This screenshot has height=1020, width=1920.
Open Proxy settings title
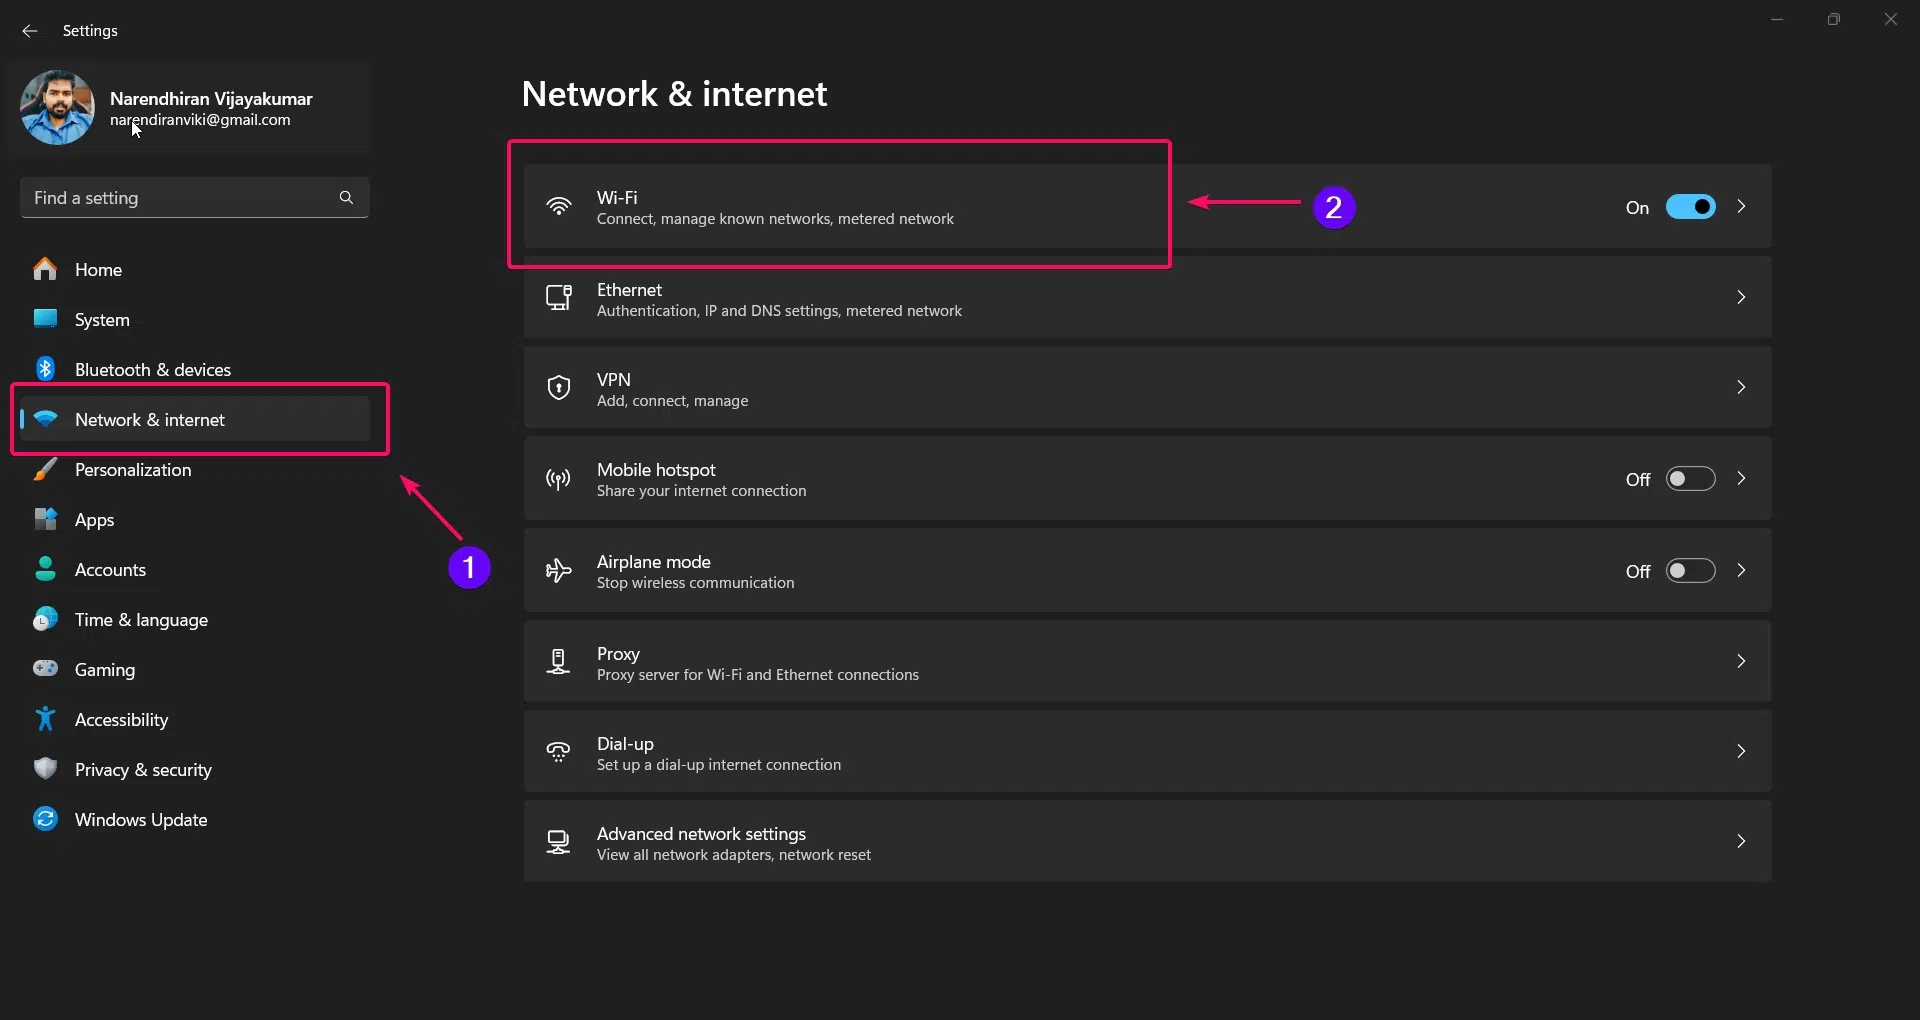pos(618,654)
